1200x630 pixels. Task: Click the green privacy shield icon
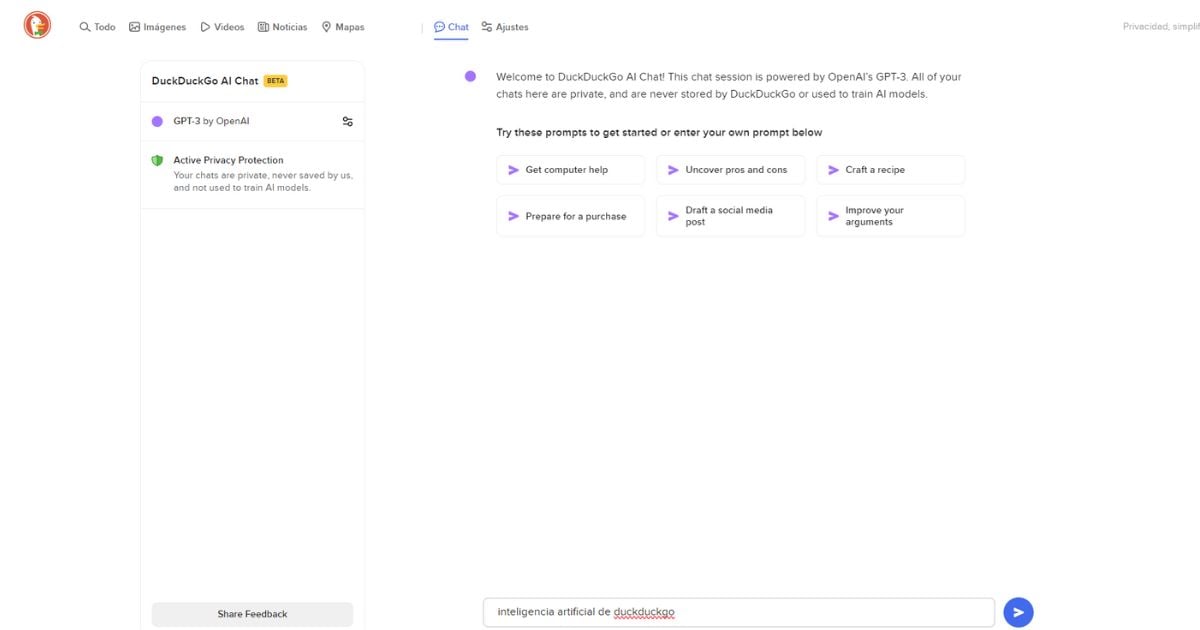(157, 160)
